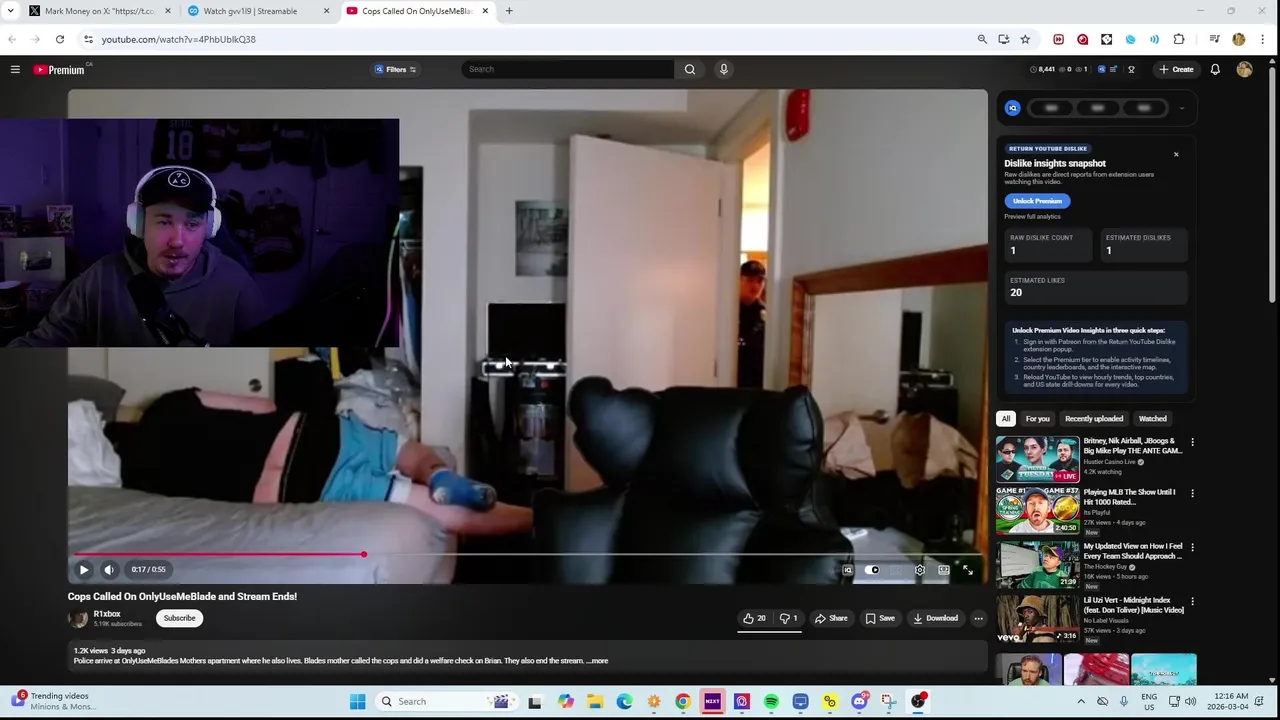Select the All filter chip
Viewport: 1280px width, 720px height.
click(x=1006, y=419)
